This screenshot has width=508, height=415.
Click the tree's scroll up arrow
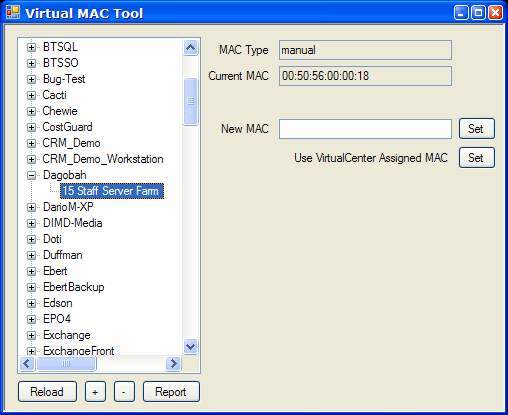coord(191,48)
